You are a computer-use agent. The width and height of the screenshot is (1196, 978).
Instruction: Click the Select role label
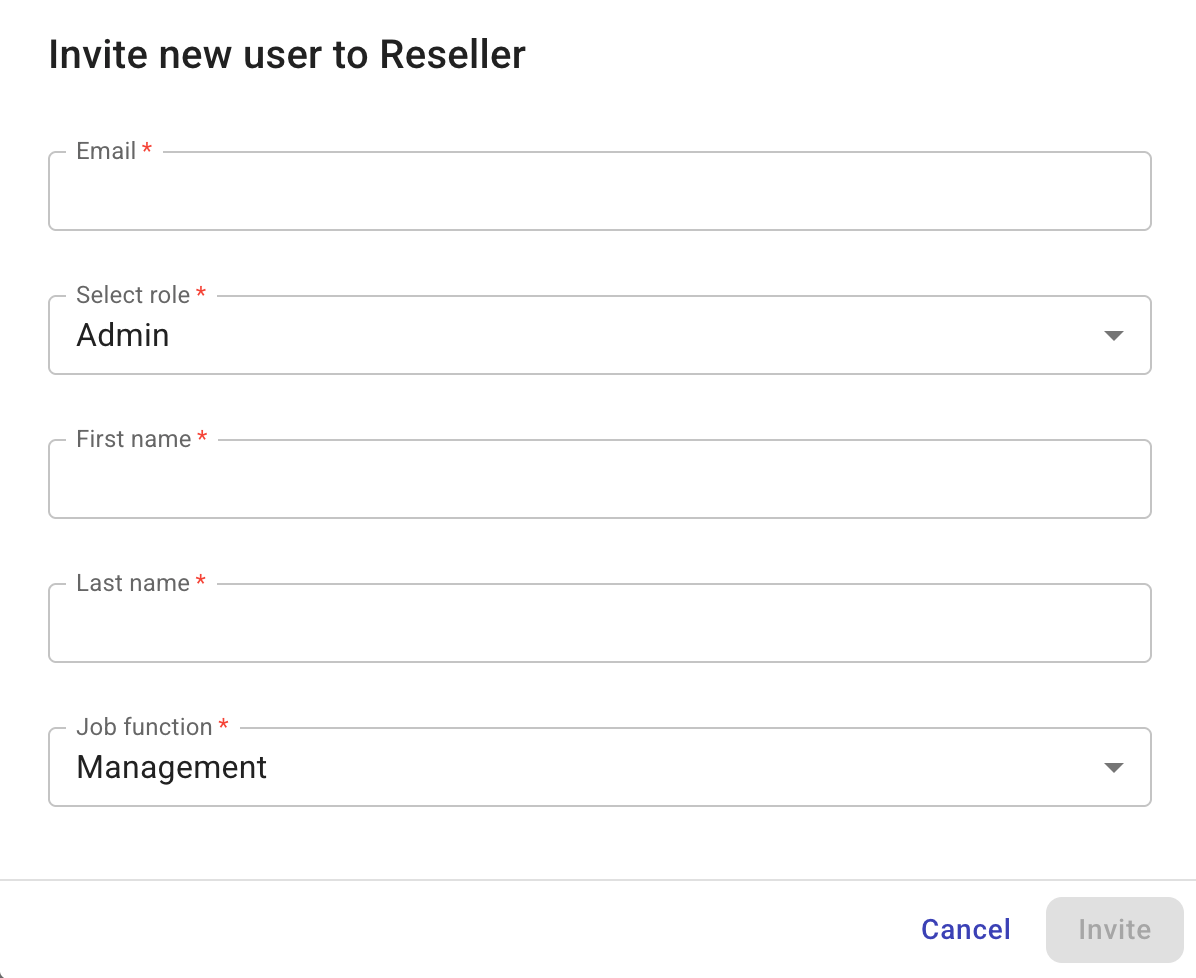[131, 294]
